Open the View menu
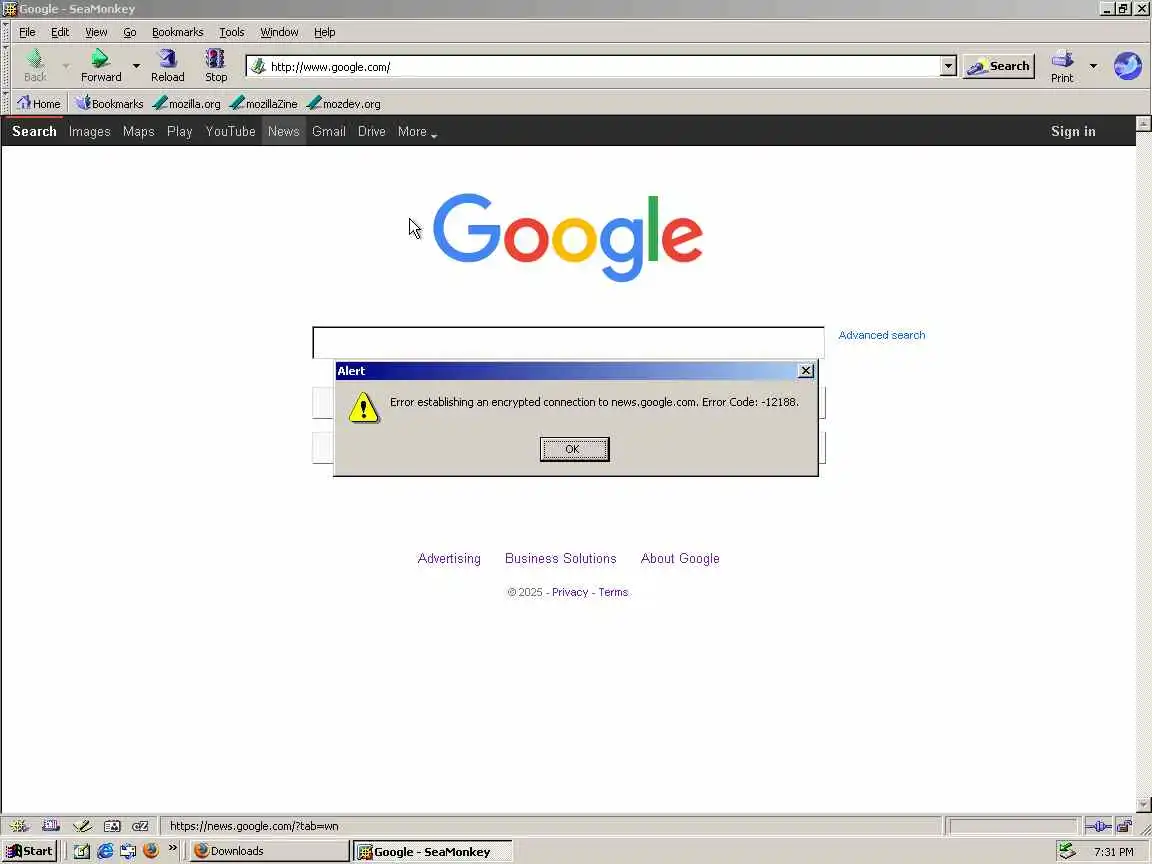This screenshot has width=1152, height=864. point(96,32)
